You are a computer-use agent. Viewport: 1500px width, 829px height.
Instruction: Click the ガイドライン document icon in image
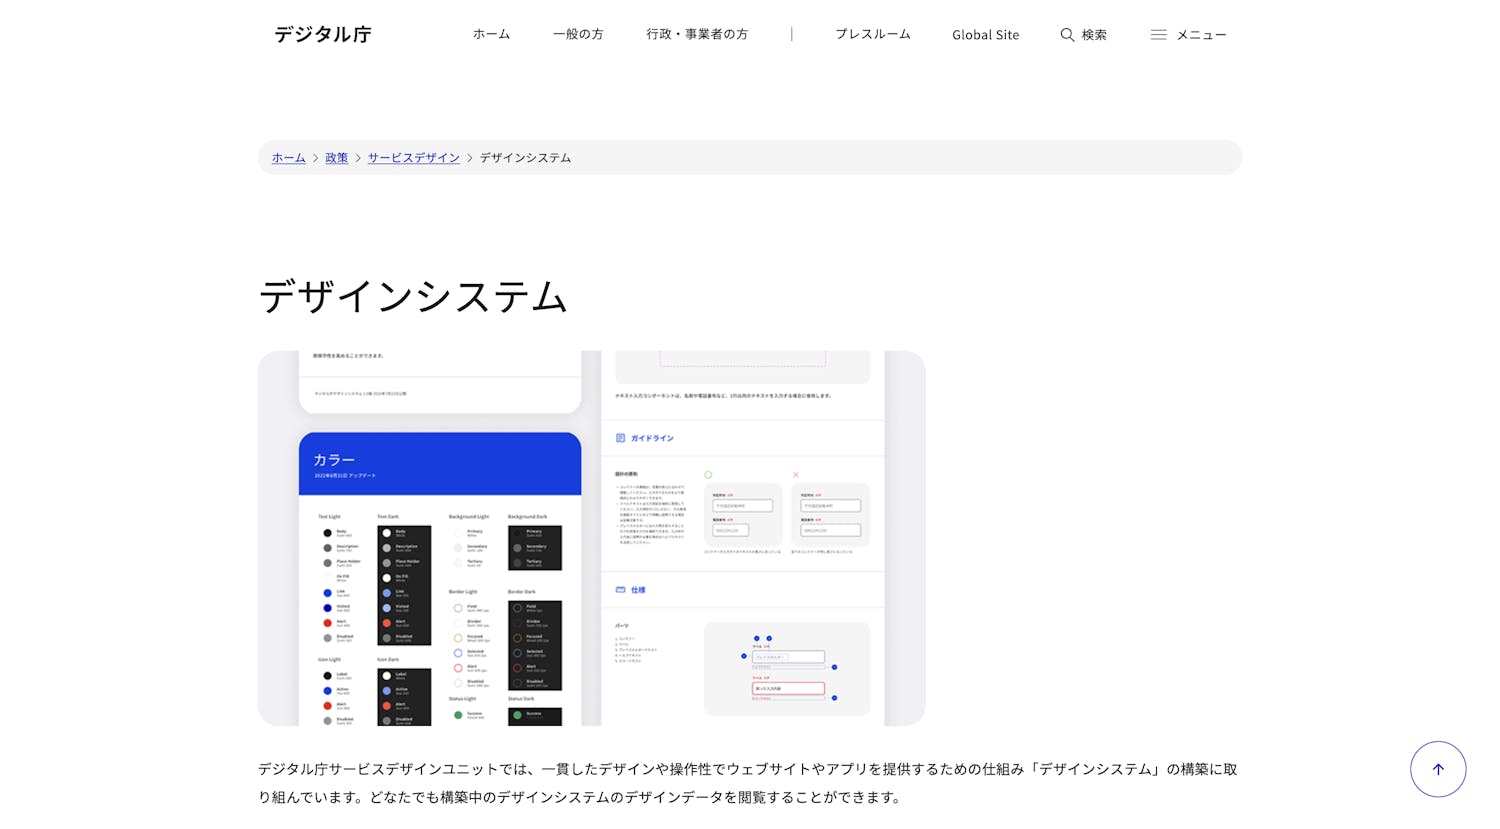click(620, 438)
